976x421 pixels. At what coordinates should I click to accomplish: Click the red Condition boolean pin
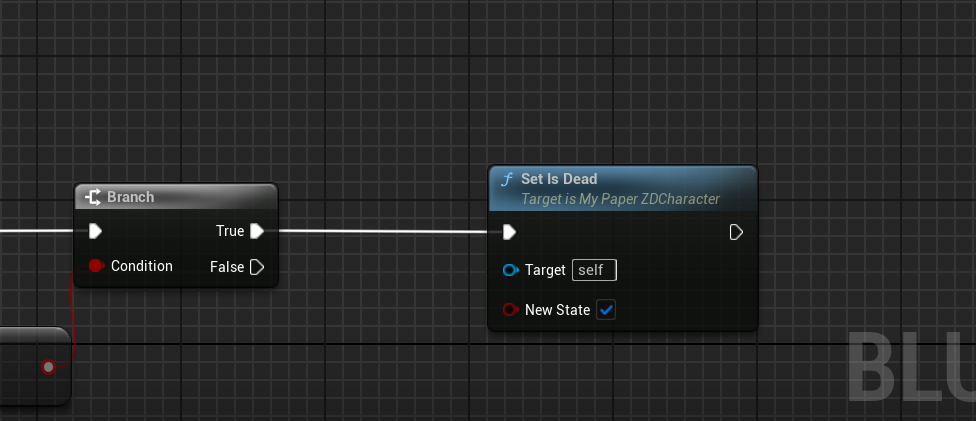[96, 266]
